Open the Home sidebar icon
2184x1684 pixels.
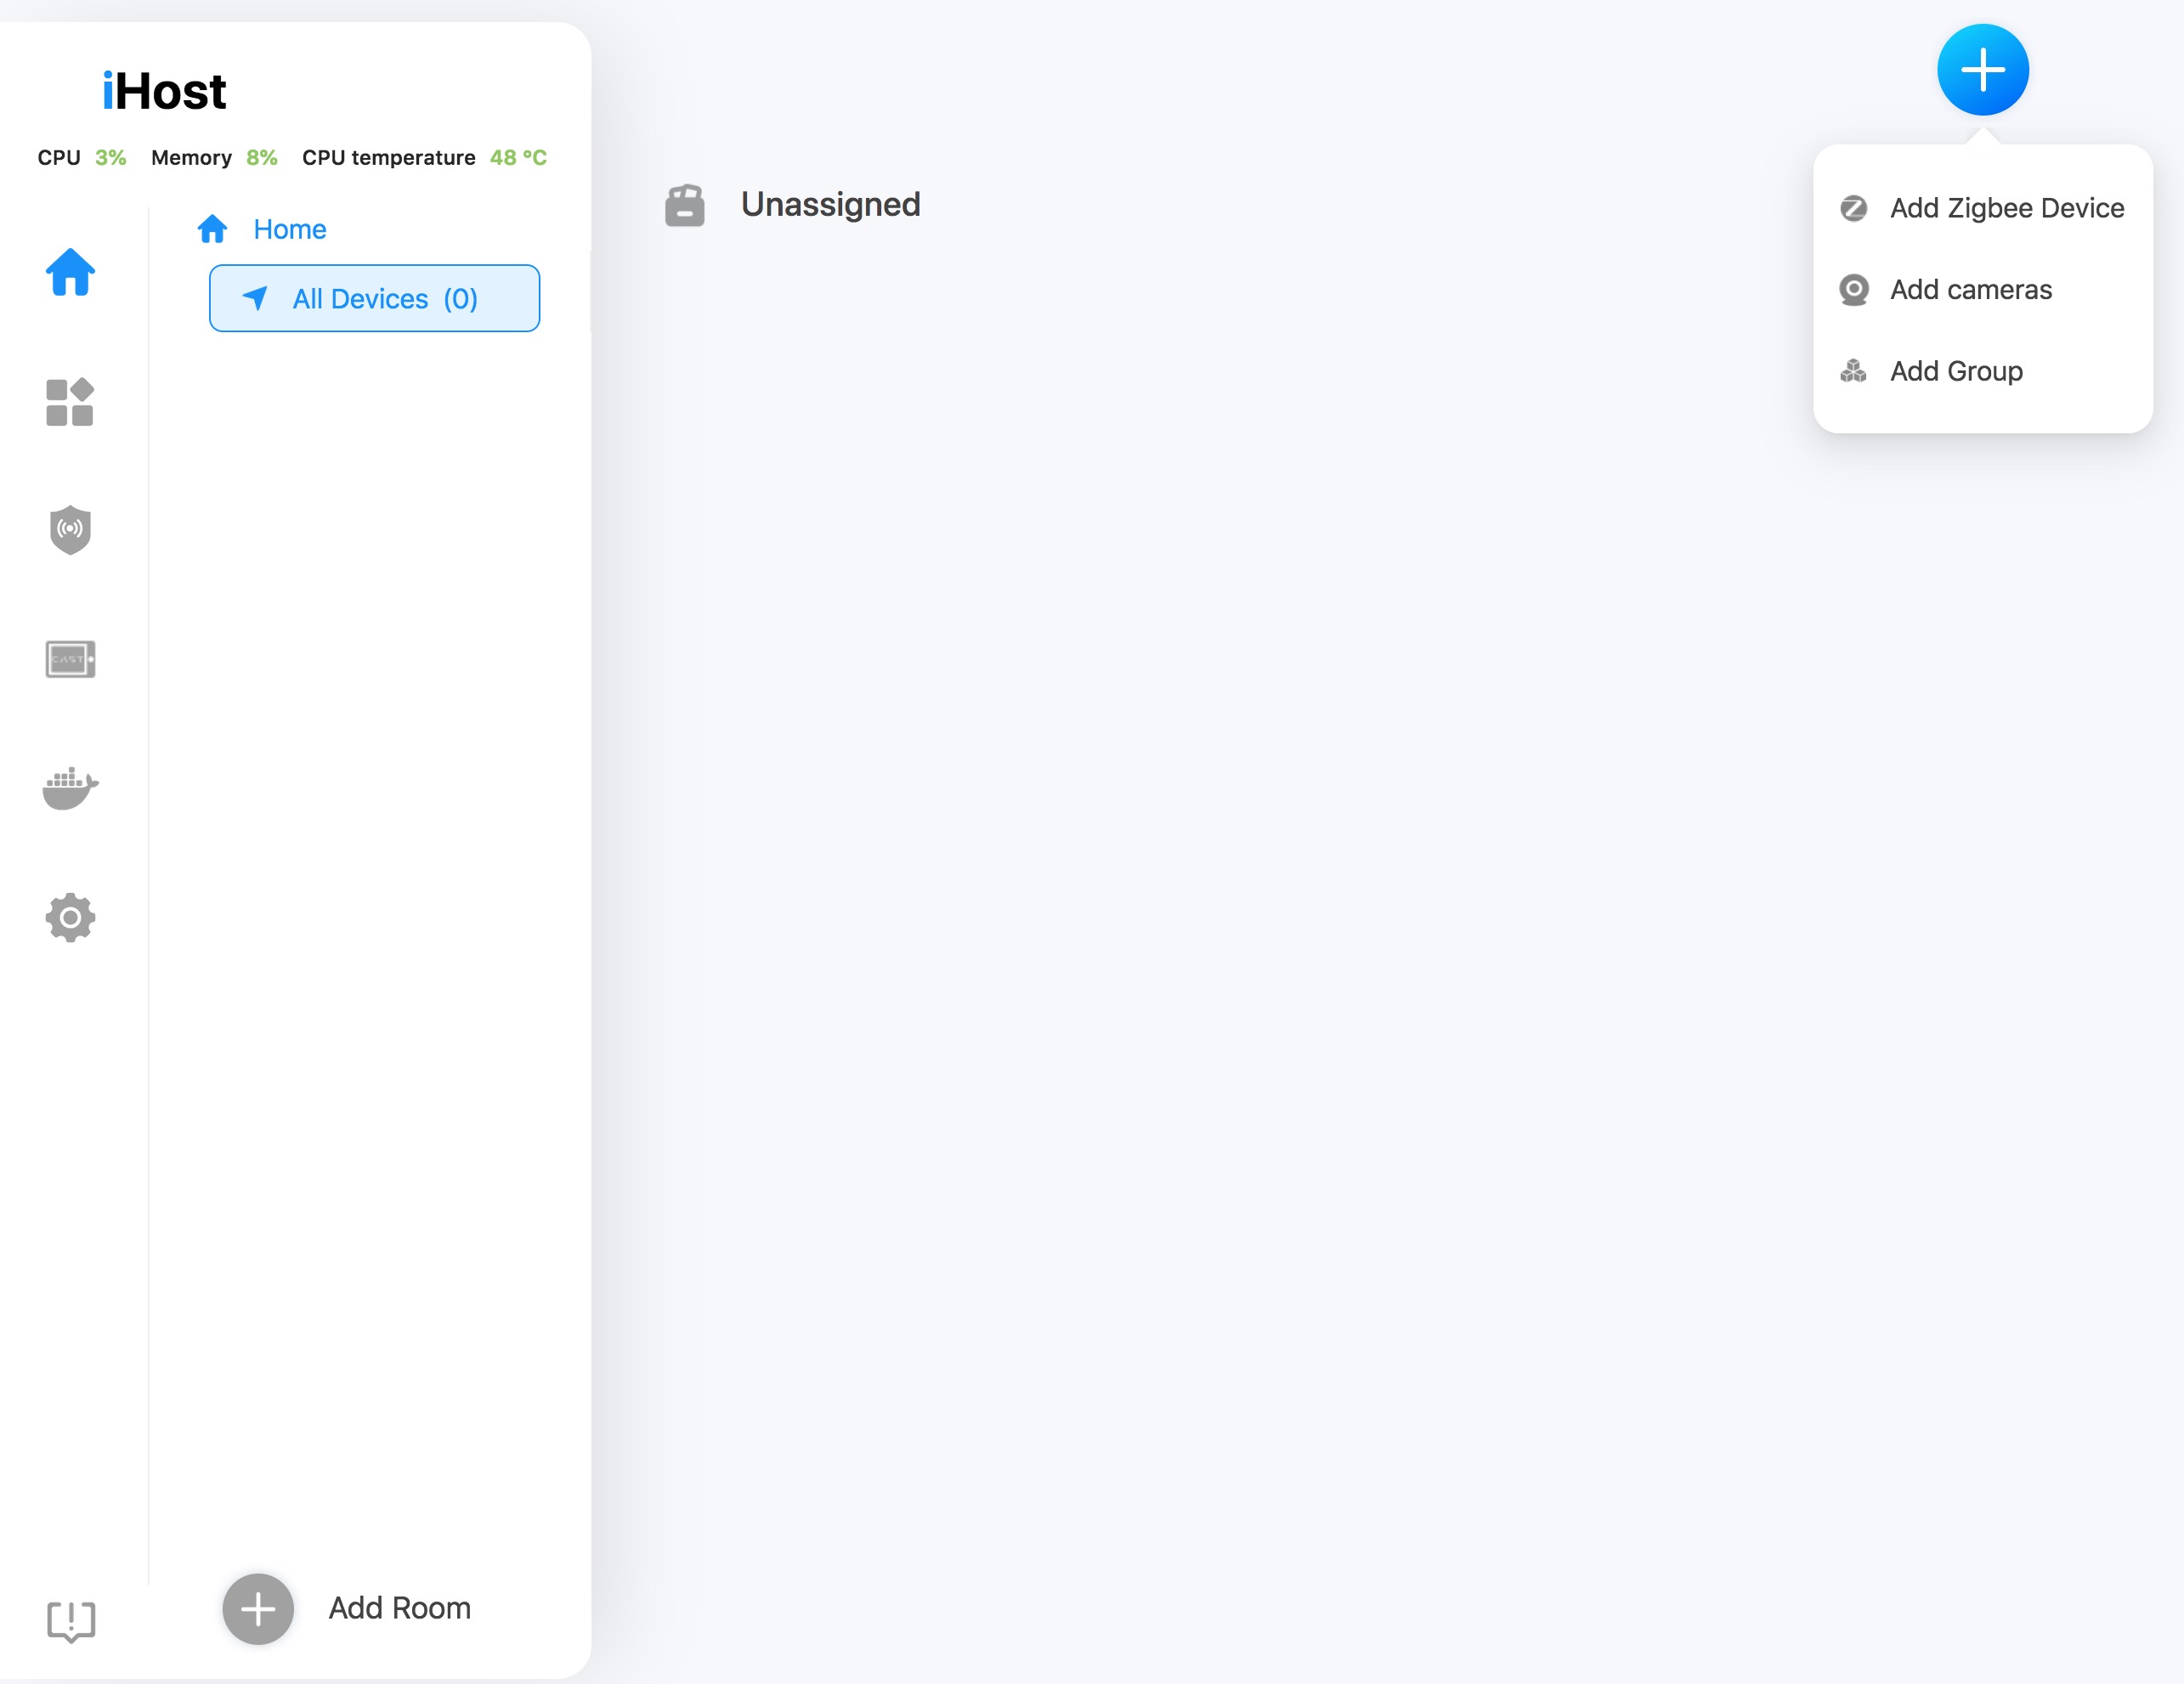click(x=70, y=272)
